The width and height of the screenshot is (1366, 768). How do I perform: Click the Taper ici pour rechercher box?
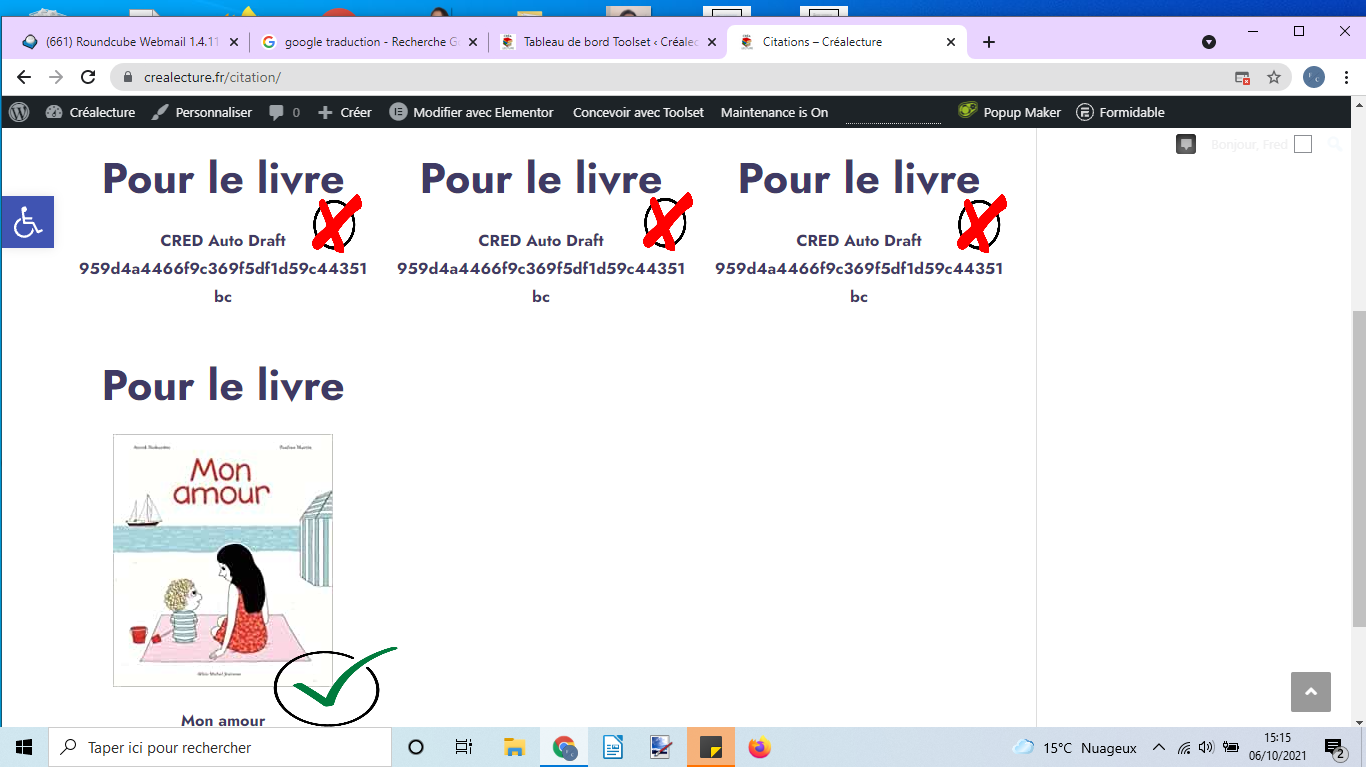tap(220, 747)
